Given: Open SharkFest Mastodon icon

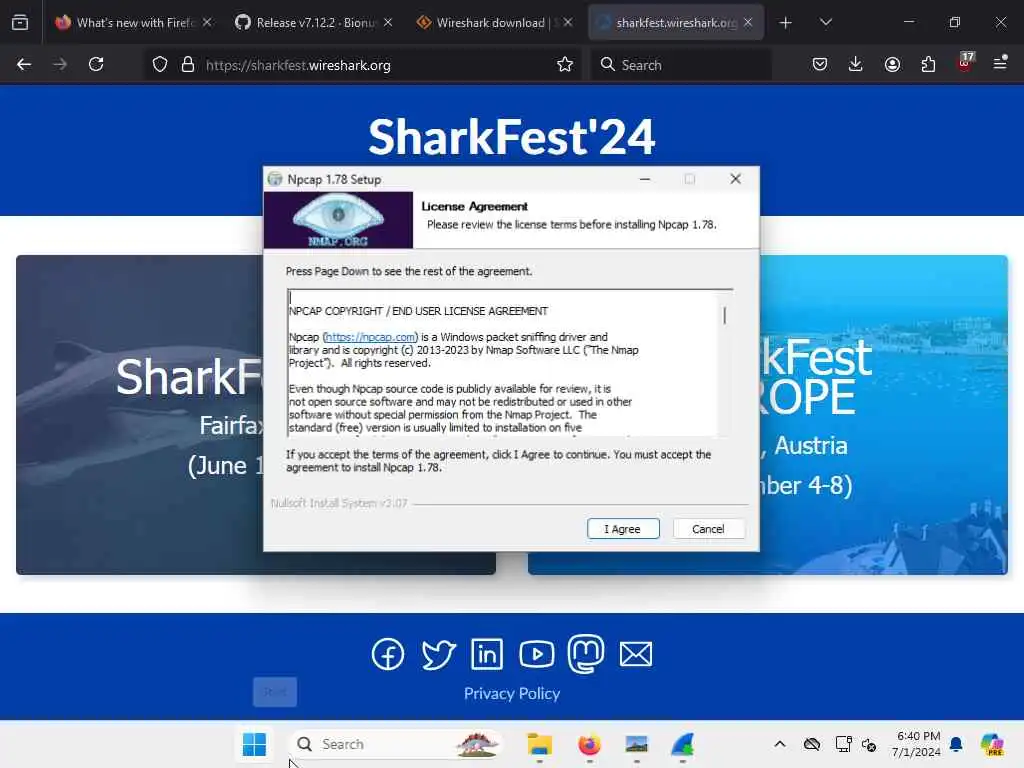Looking at the screenshot, I should [x=586, y=653].
